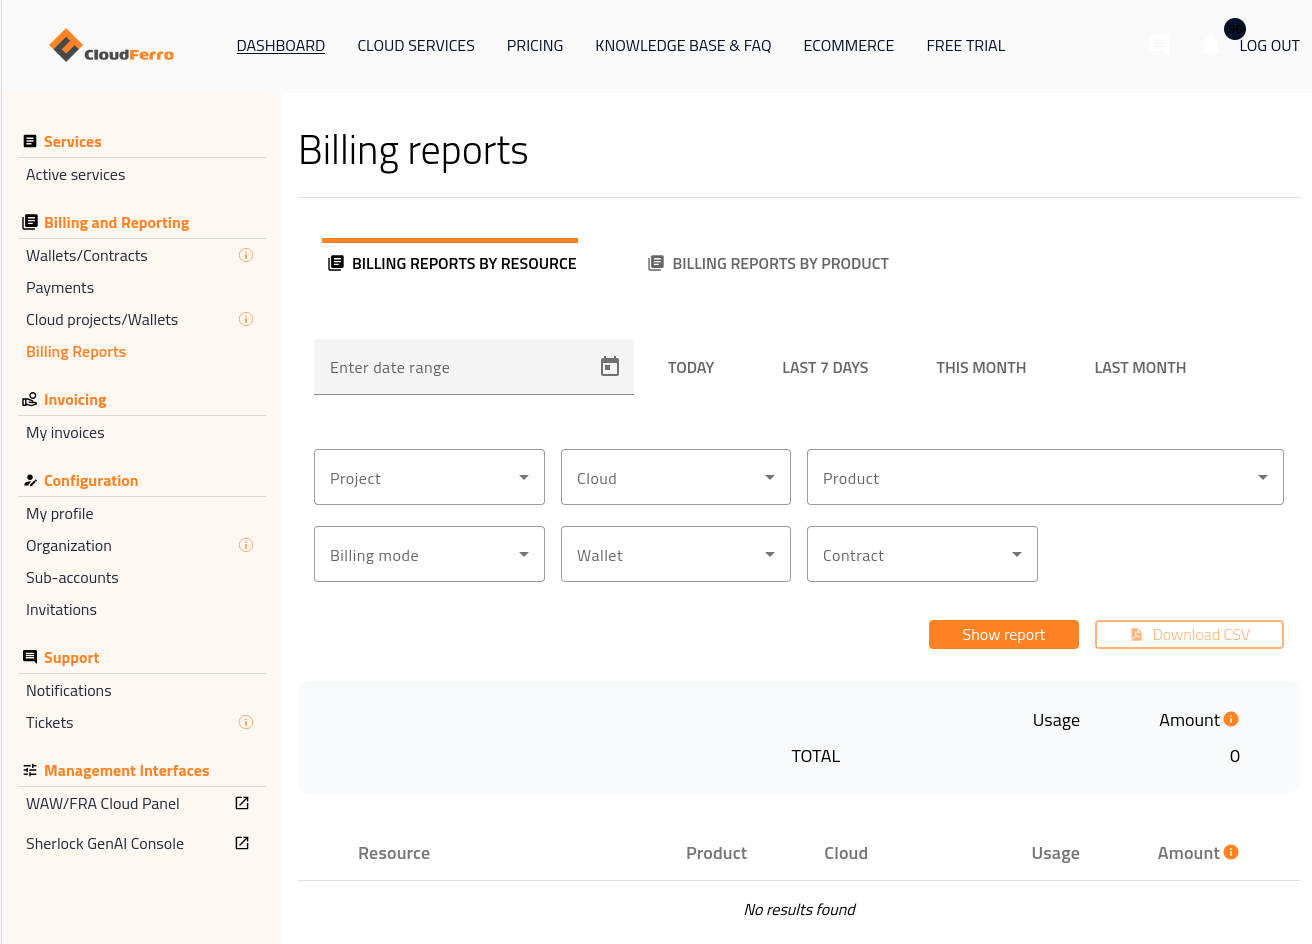Click the Enter date range field
The image size is (1312, 944).
[455, 367]
